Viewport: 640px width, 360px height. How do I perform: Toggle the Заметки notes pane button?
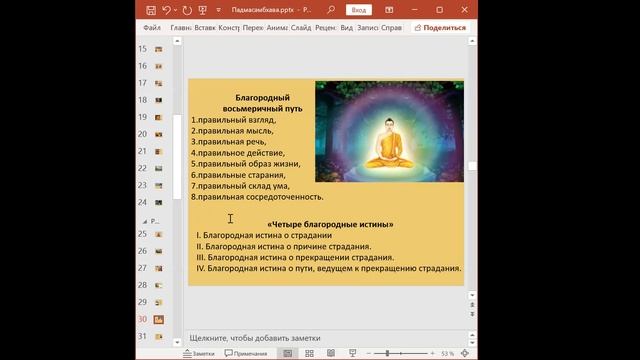[x=199, y=353]
